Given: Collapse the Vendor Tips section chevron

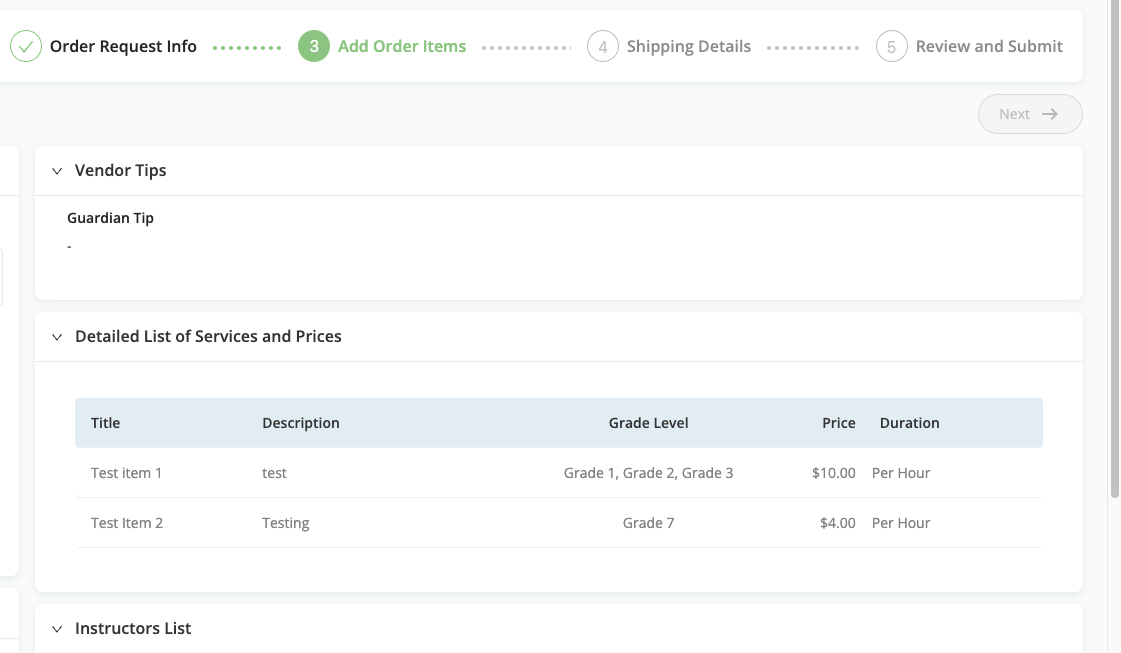Looking at the screenshot, I should pos(57,171).
